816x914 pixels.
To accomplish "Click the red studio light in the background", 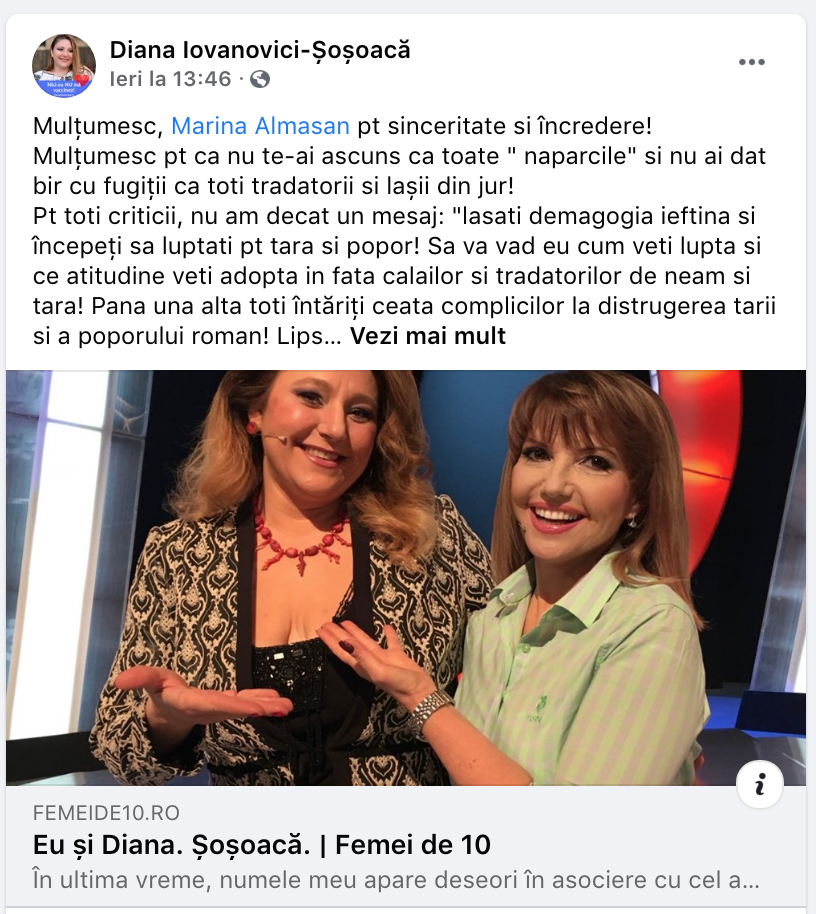I will pos(697,443).
